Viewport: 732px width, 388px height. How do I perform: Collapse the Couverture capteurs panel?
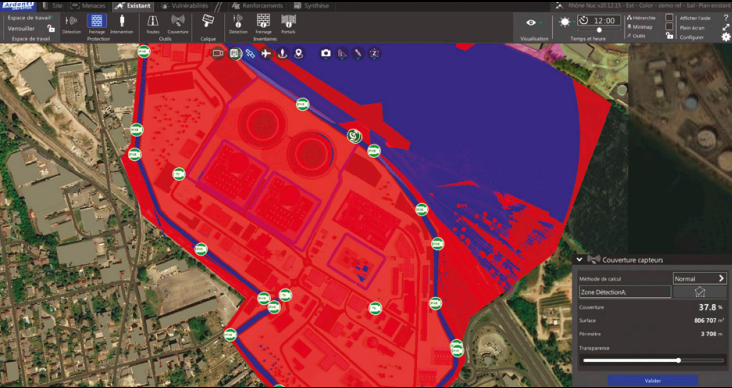coord(580,260)
